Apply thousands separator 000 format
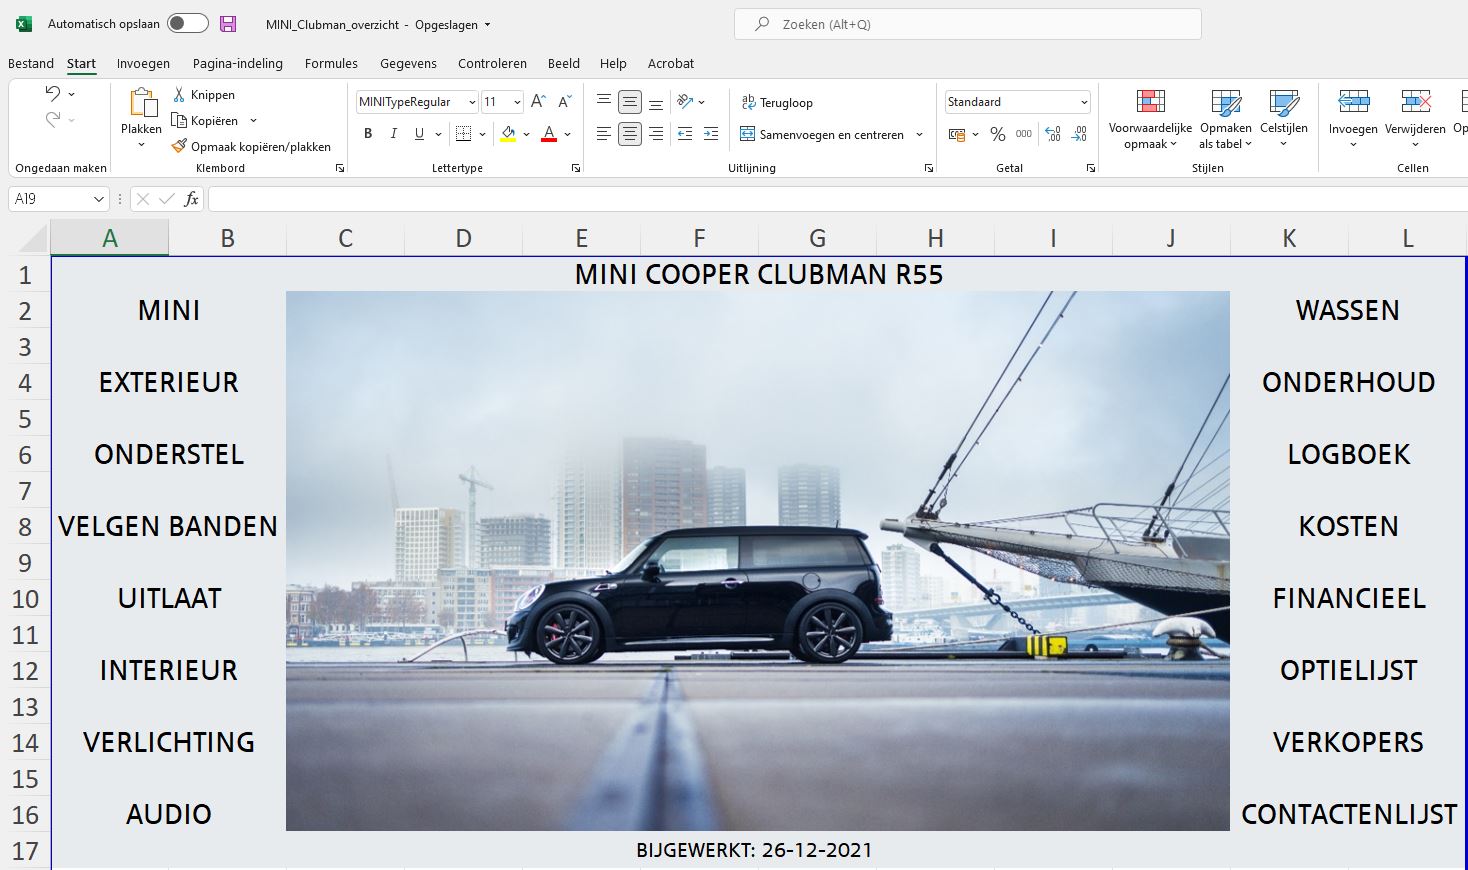Image resolution: width=1468 pixels, height=870 pixels. (1024, 134)
